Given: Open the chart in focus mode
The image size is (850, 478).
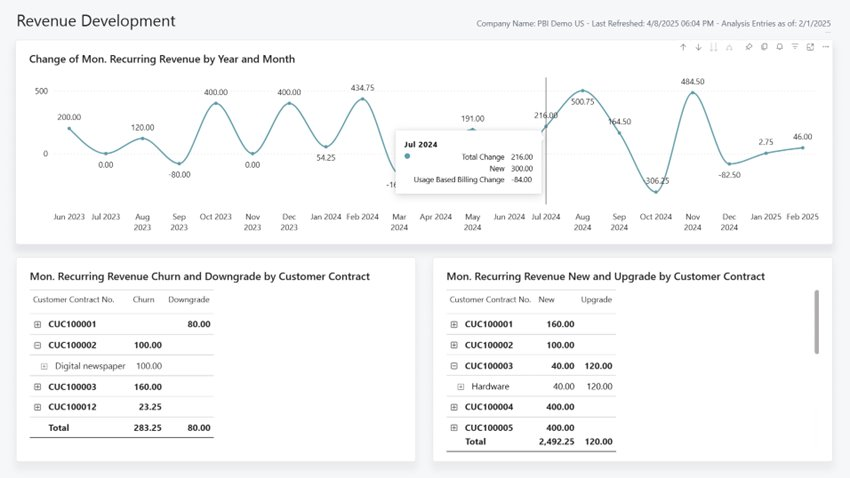Looking at the screenshot, I should (810, 47).
